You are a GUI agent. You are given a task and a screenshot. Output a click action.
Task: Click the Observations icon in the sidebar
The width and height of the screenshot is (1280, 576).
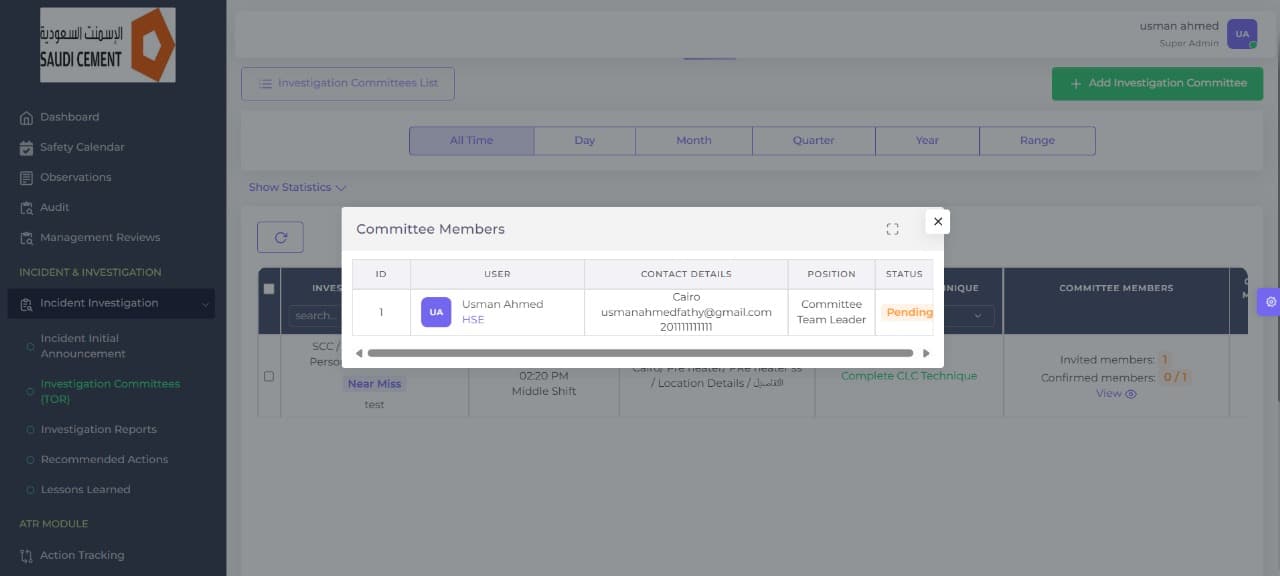click(25, 177)
